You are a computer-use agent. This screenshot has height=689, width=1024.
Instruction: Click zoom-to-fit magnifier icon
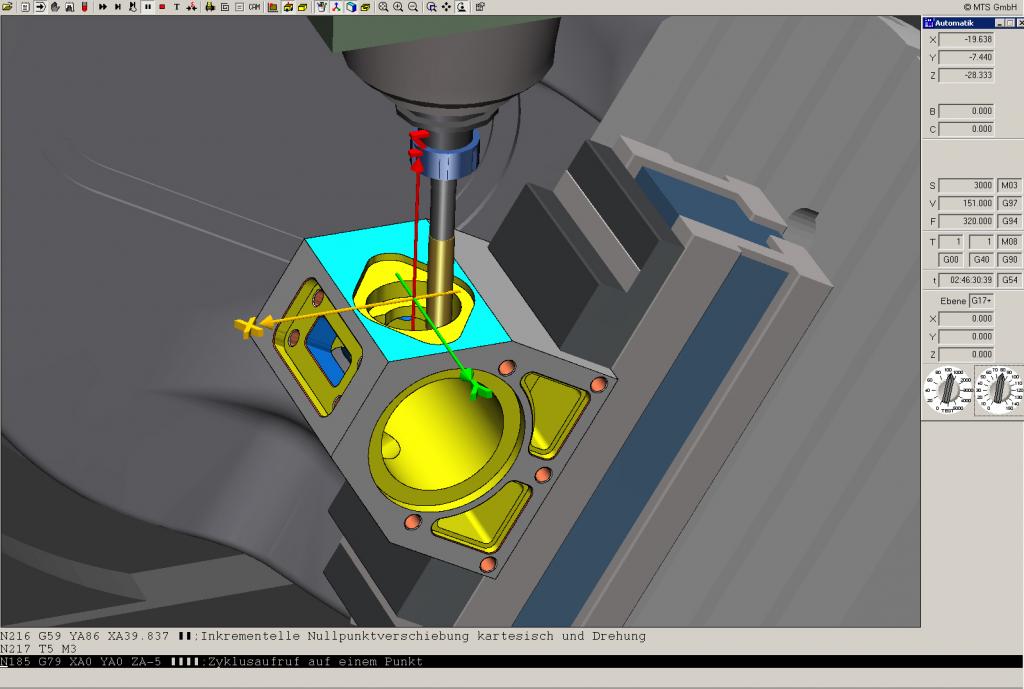tap(383, 7)
